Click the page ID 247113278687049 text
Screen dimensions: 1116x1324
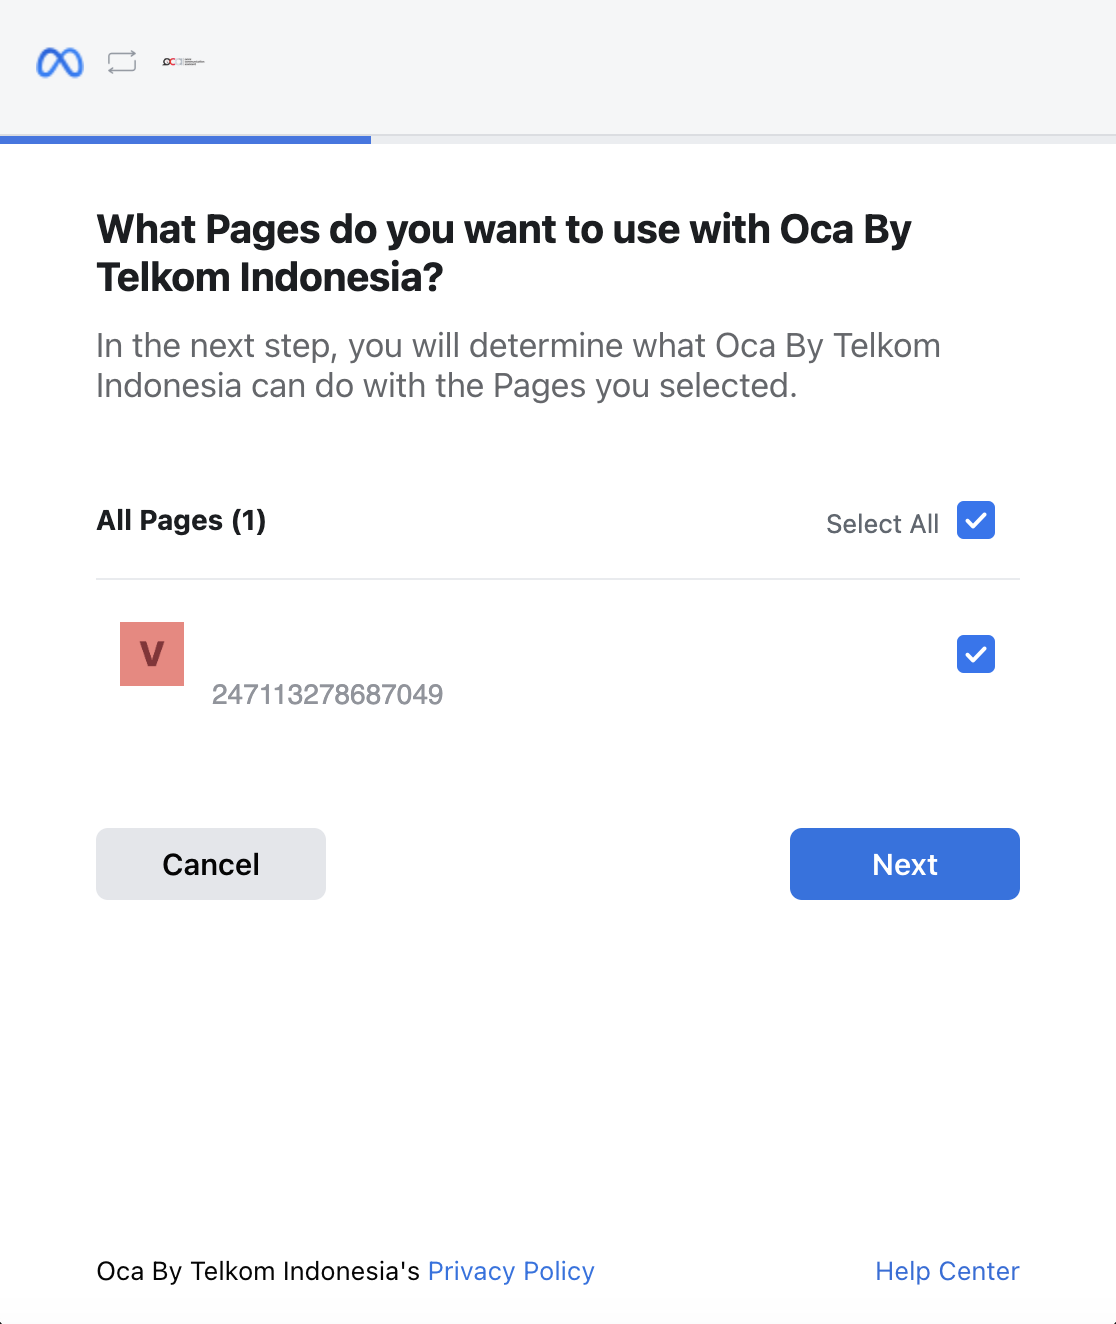[327, 695]
